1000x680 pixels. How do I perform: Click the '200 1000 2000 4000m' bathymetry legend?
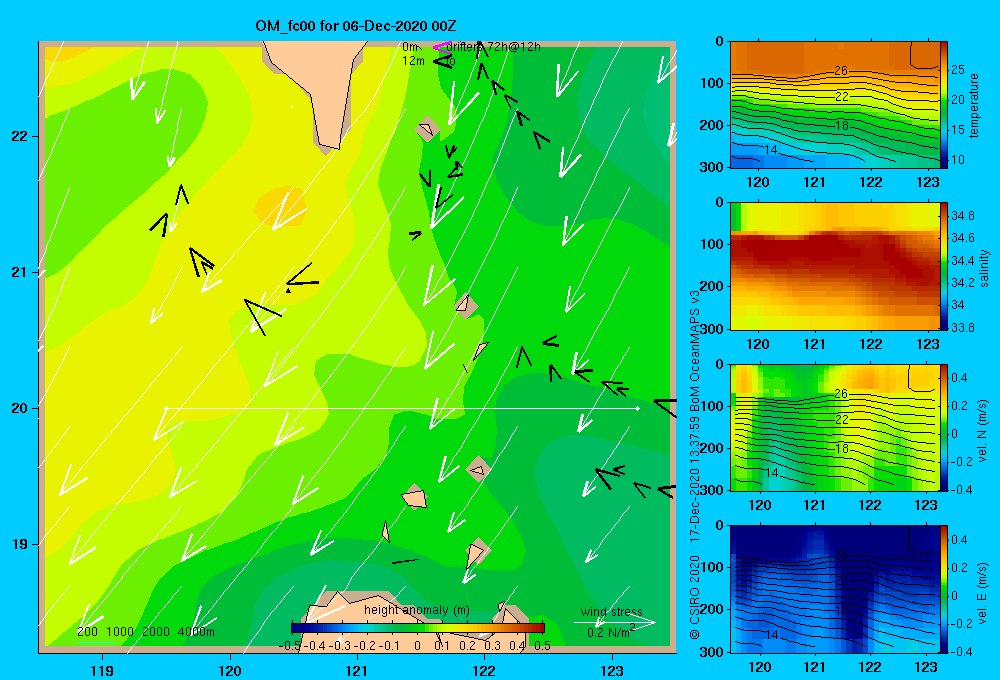(x=145, y=632)
